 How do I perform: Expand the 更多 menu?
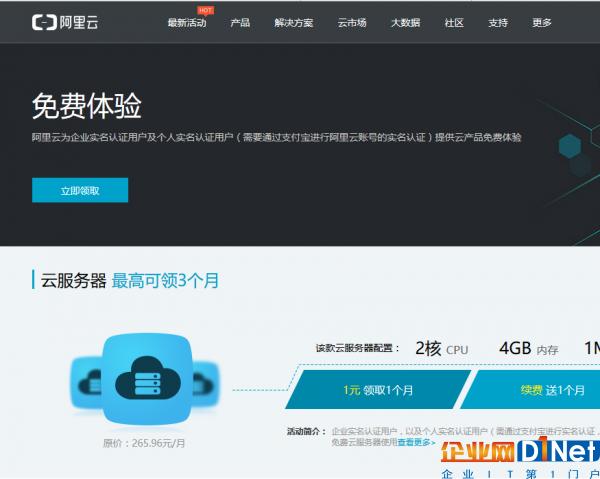tap(542, 23)
